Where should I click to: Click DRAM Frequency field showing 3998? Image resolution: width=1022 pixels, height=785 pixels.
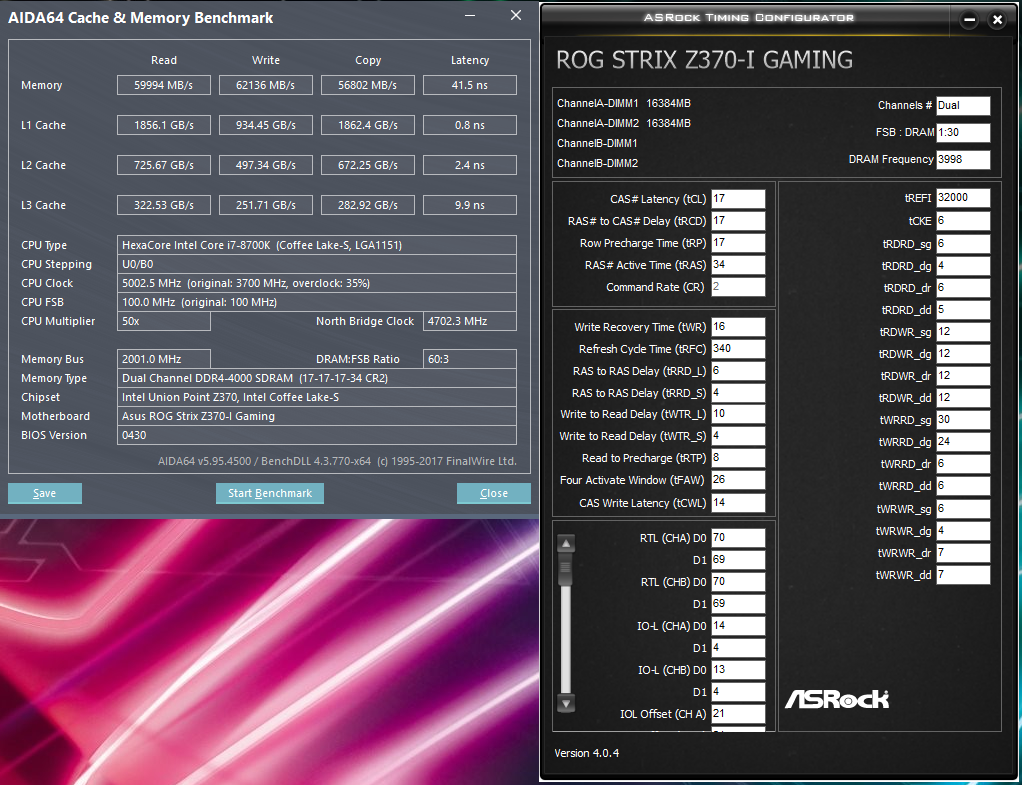tap(963, 160)
